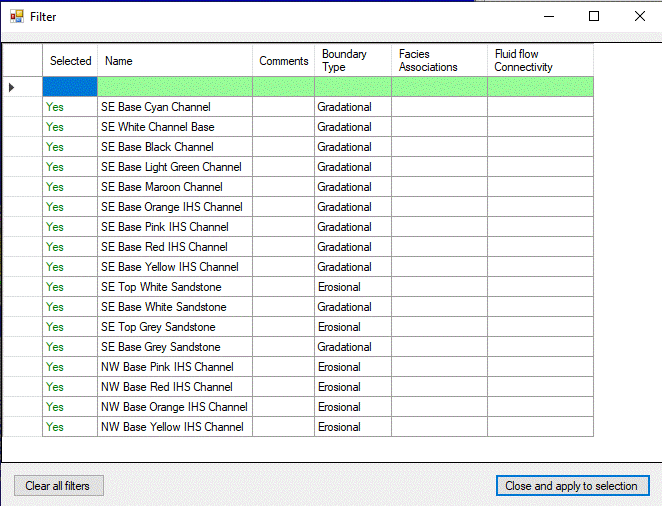Viewport: 662px width, 506px height.
Task: Click the row selector arrow in filter row
Action: (12, 87)
